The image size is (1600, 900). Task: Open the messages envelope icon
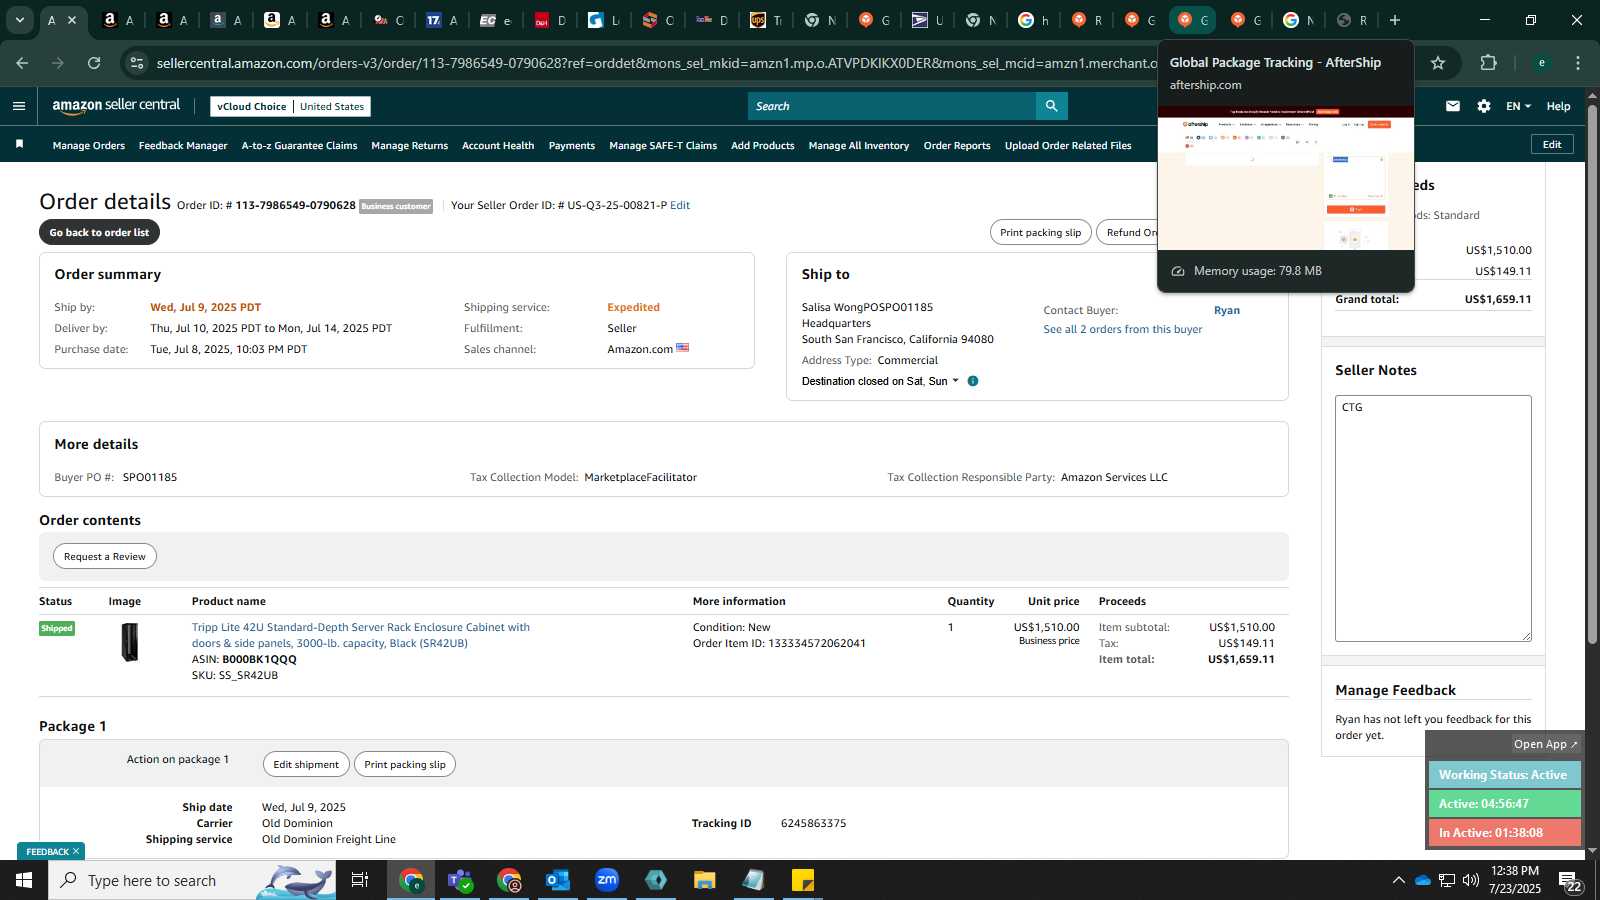(1453, 106)
